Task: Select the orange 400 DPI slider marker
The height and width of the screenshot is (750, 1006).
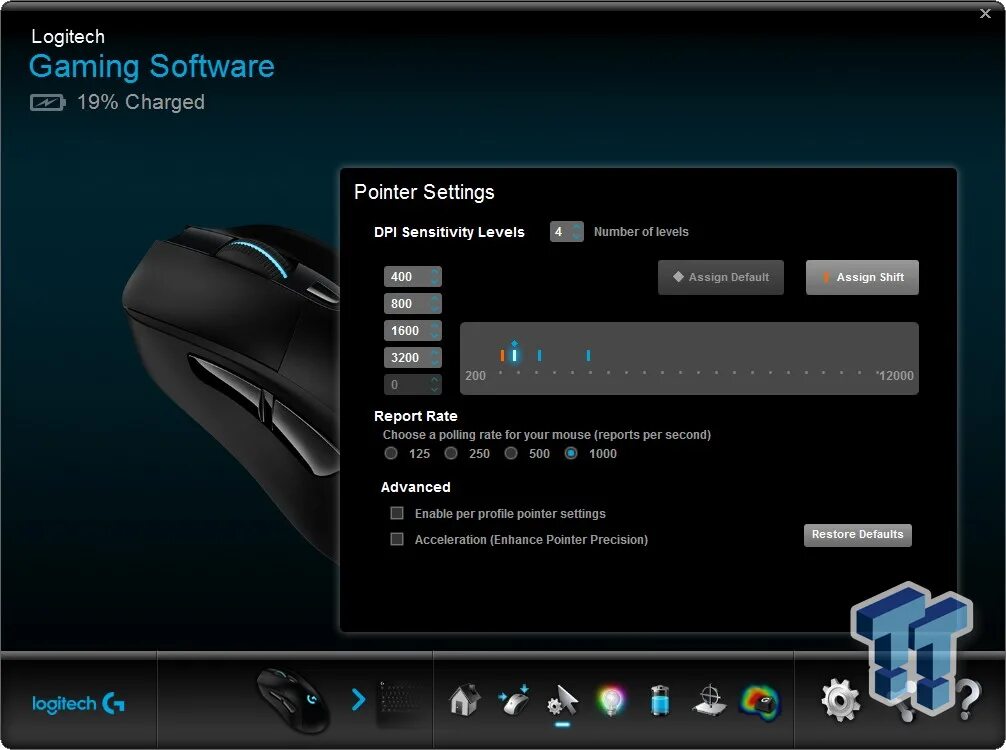Action: 502,355
